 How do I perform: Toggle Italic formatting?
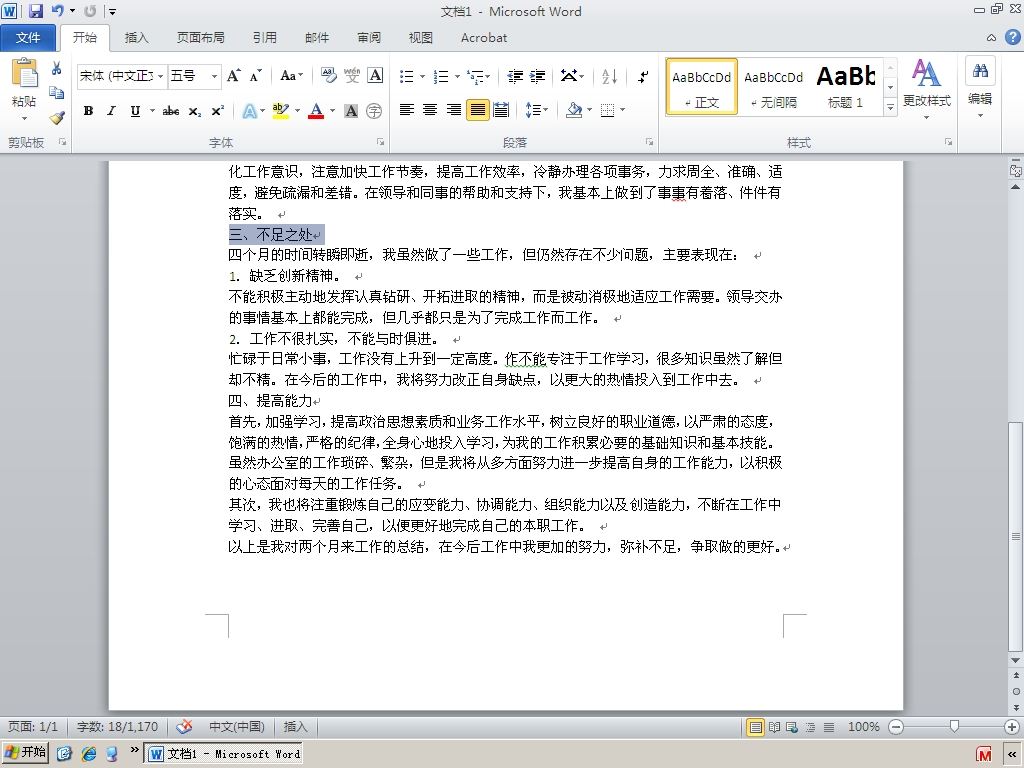(112, 111)
